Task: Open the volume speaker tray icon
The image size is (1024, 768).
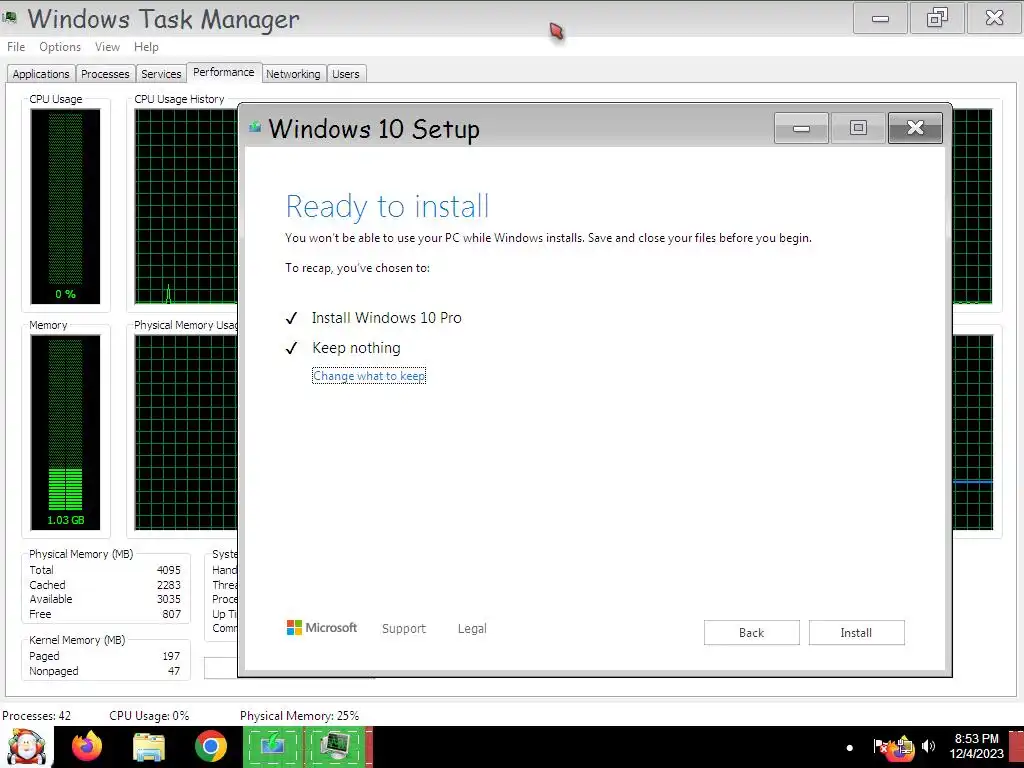Action: point(928,746)
